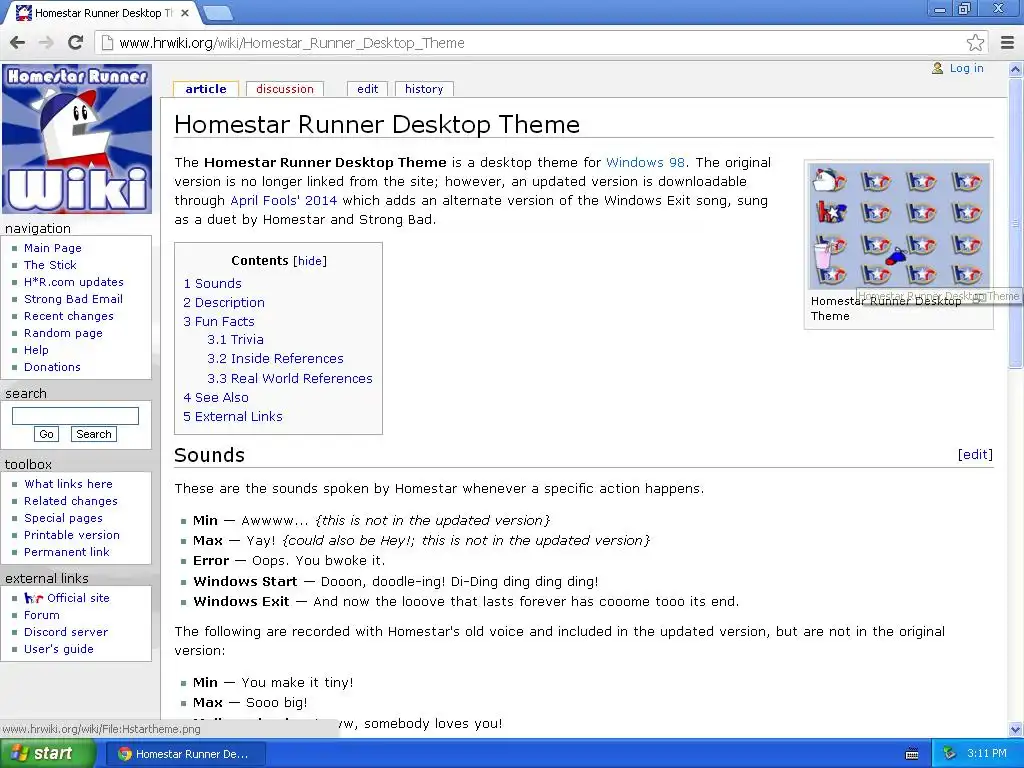Click the Homestar Runner Wiki logo
The height and width of the screenshot is (768, 1024).
[x=77, y=139]
